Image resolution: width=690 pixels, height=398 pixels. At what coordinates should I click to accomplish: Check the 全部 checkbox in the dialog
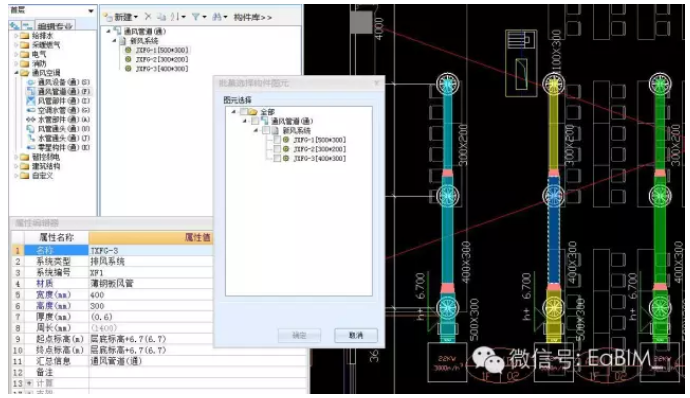tap(243, 112)
